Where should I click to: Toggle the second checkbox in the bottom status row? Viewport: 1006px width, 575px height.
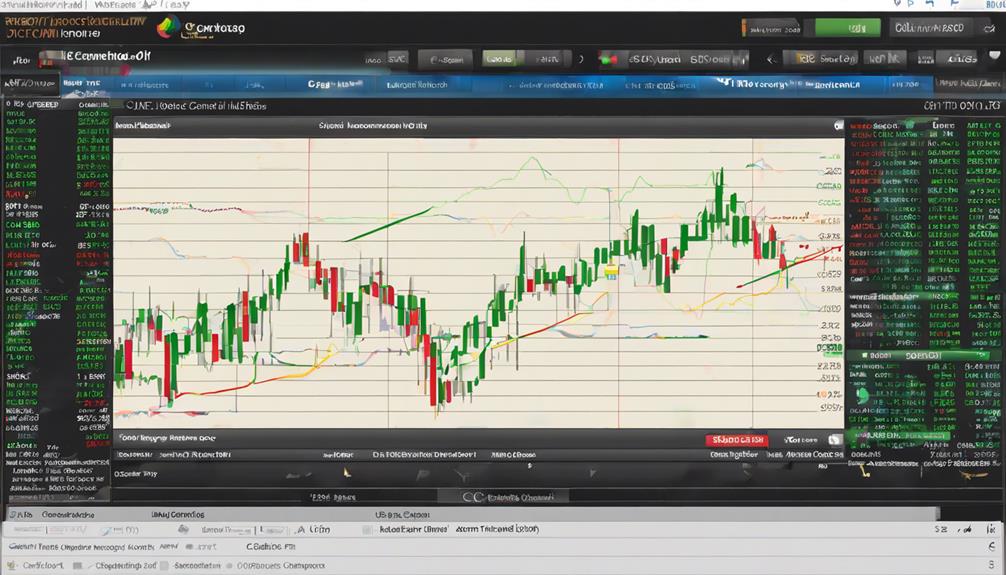coord(164,566)
